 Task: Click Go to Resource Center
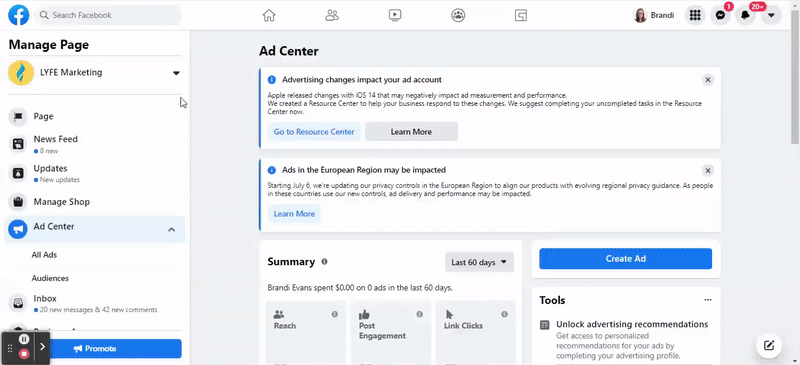tap(314, 132)
